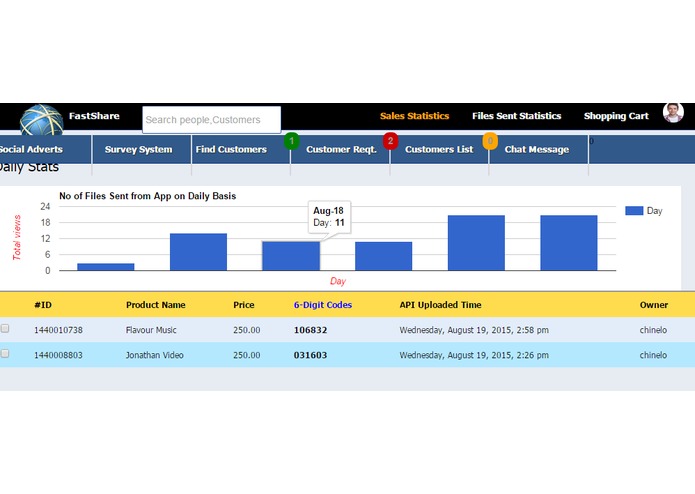Click Flavour Music product name
Image resolution: width=695 pixels, height=494 pixels.
click(x=151, y=330)
